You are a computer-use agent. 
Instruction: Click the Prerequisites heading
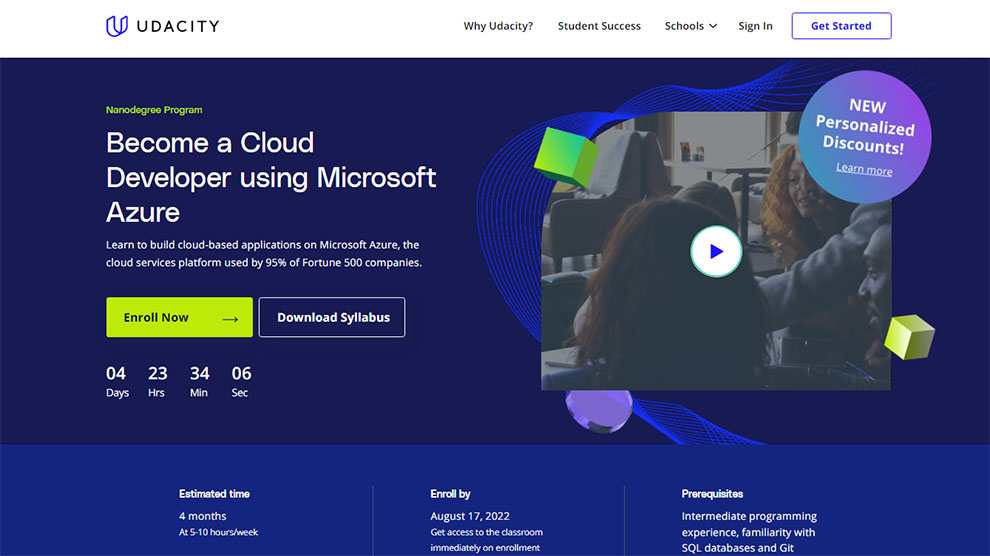coord(712,493)
